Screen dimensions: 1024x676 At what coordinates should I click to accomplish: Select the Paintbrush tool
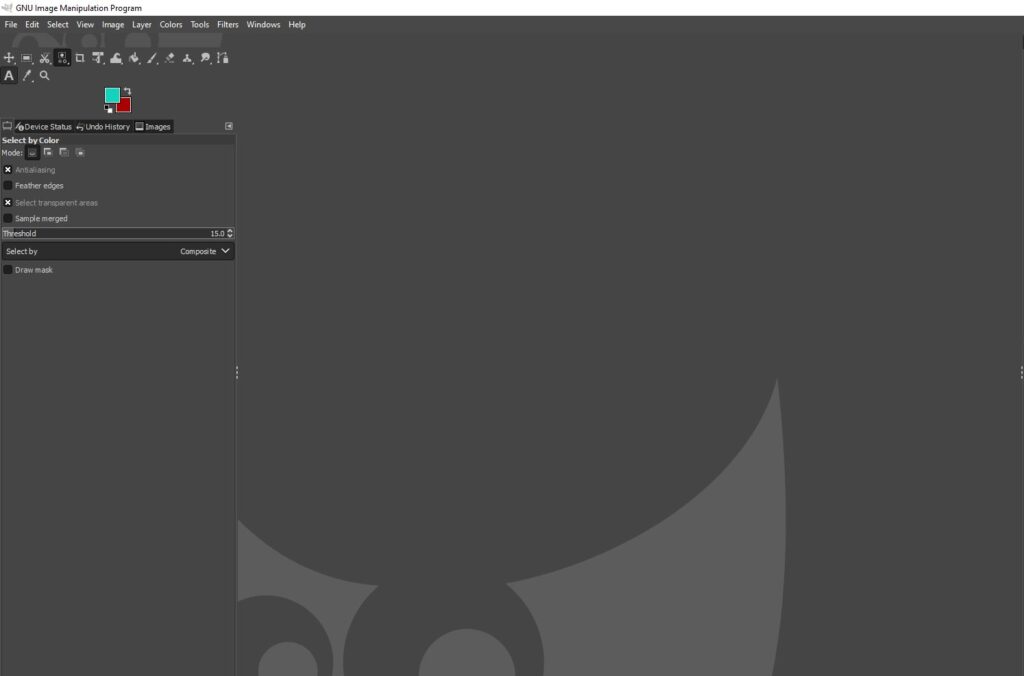click(151, 57)
